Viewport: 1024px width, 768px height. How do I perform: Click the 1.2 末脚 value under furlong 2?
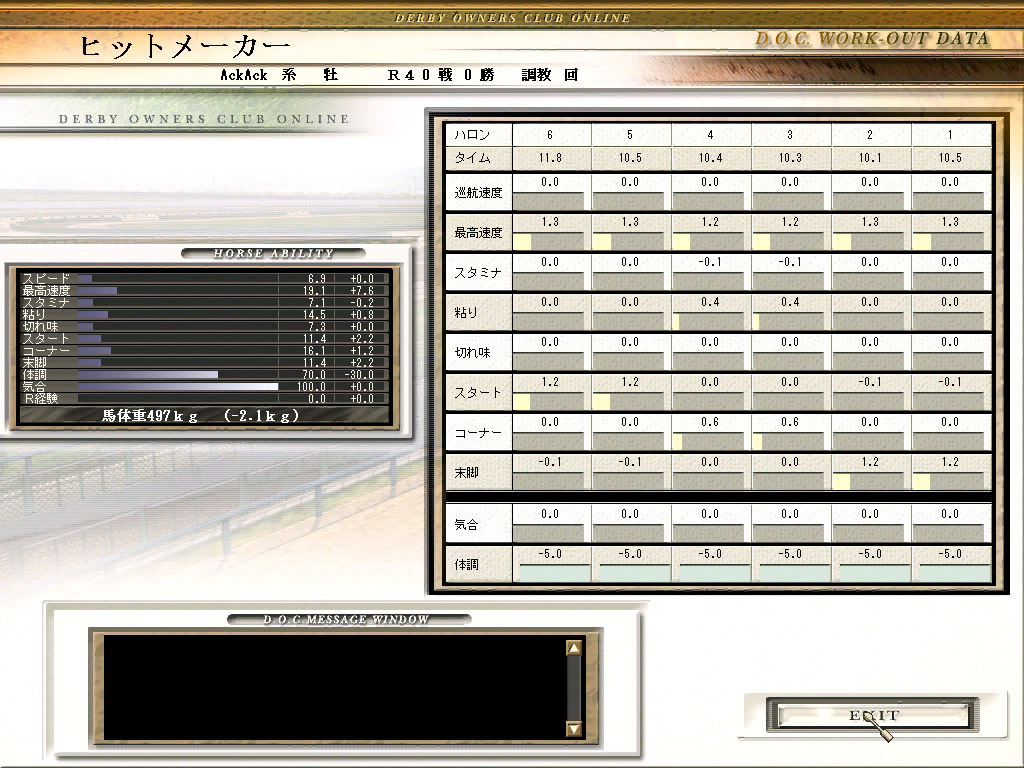click(x=870, y=462)
